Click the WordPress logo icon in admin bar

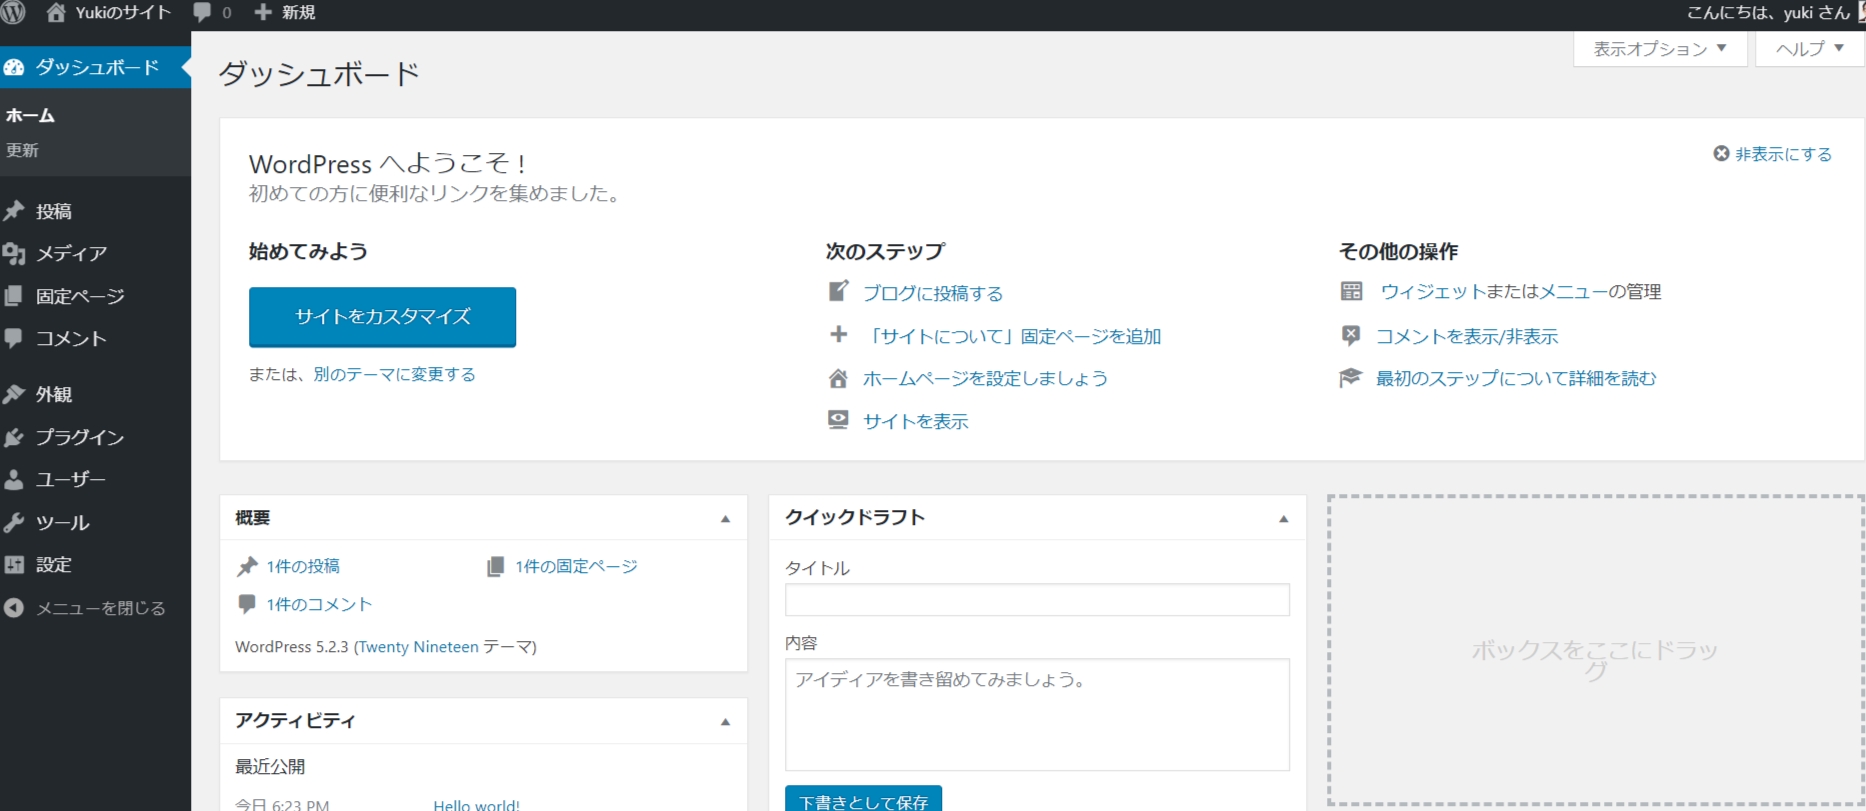13,13
